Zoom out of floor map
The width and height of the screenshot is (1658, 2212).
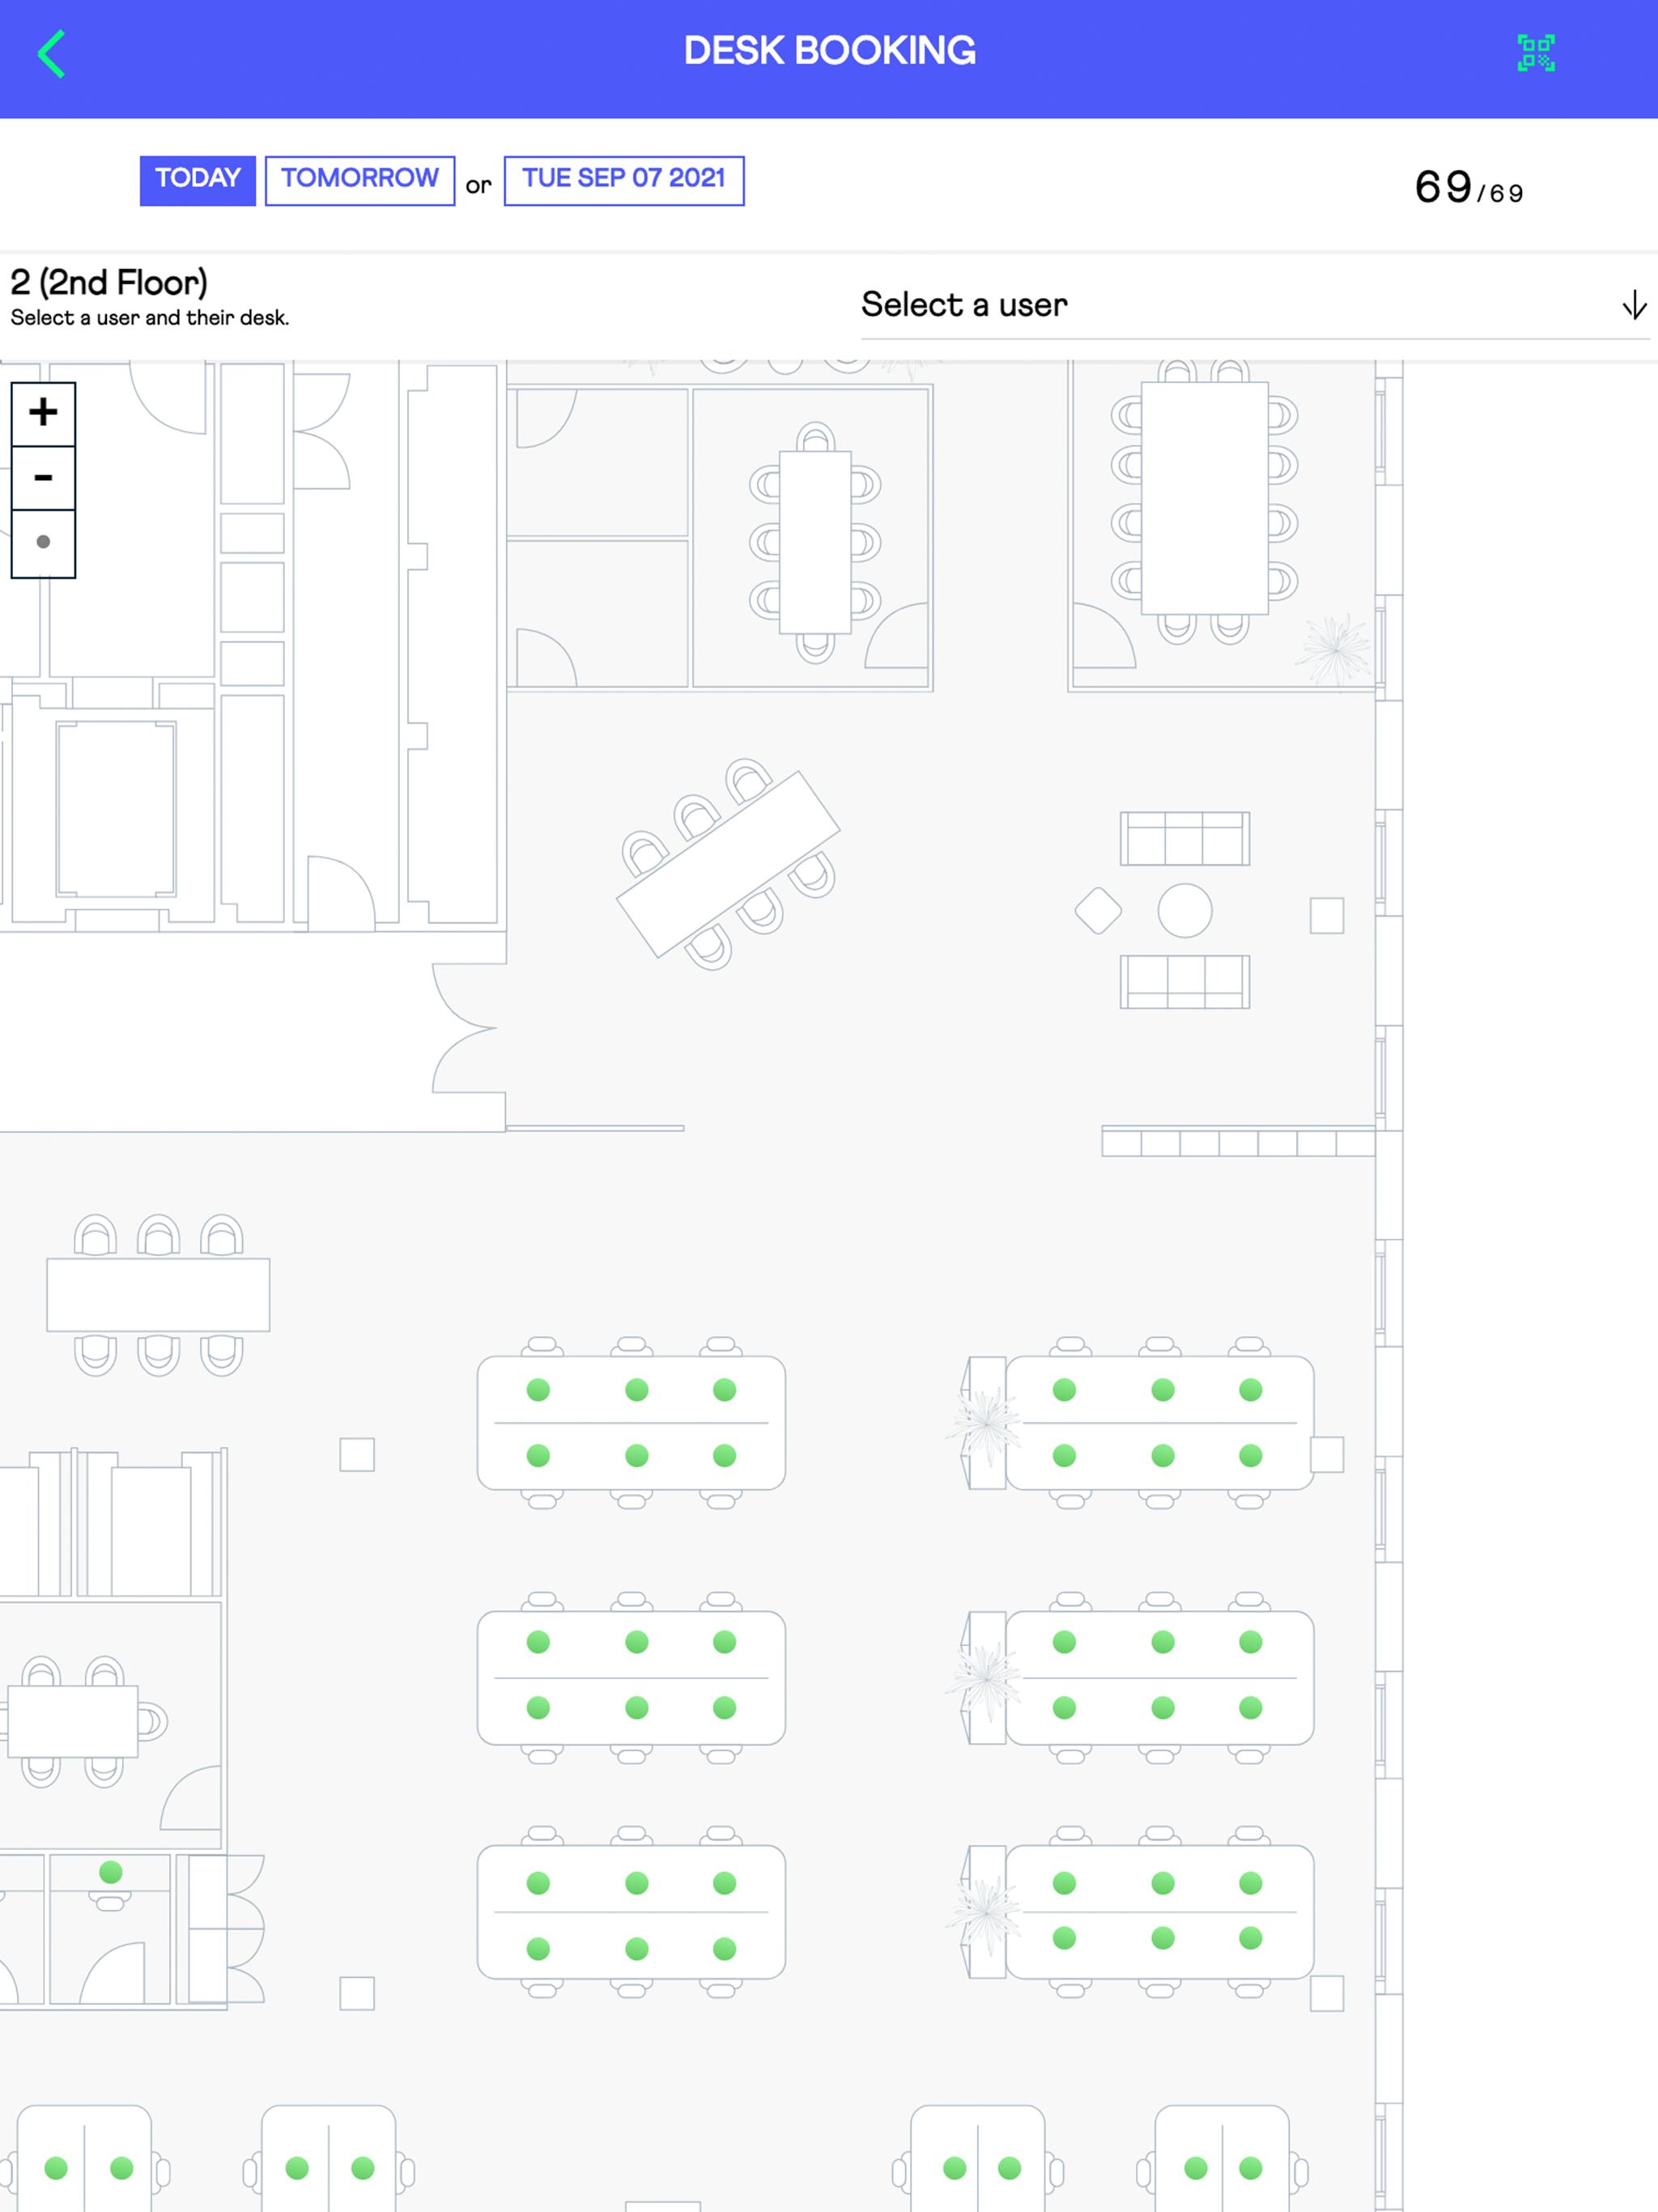click(43, 478)
